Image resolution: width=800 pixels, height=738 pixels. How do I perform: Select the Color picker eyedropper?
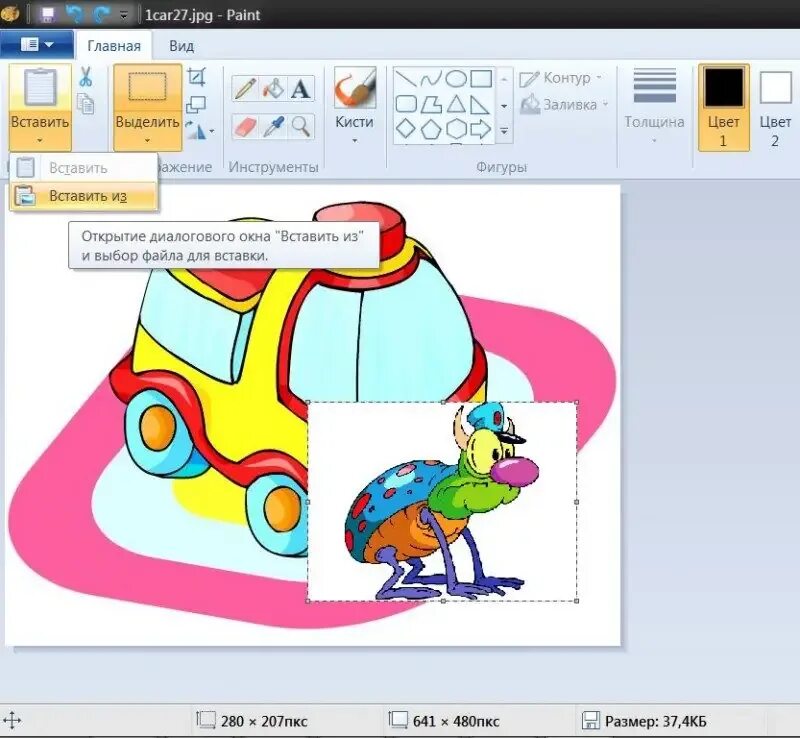273,126
